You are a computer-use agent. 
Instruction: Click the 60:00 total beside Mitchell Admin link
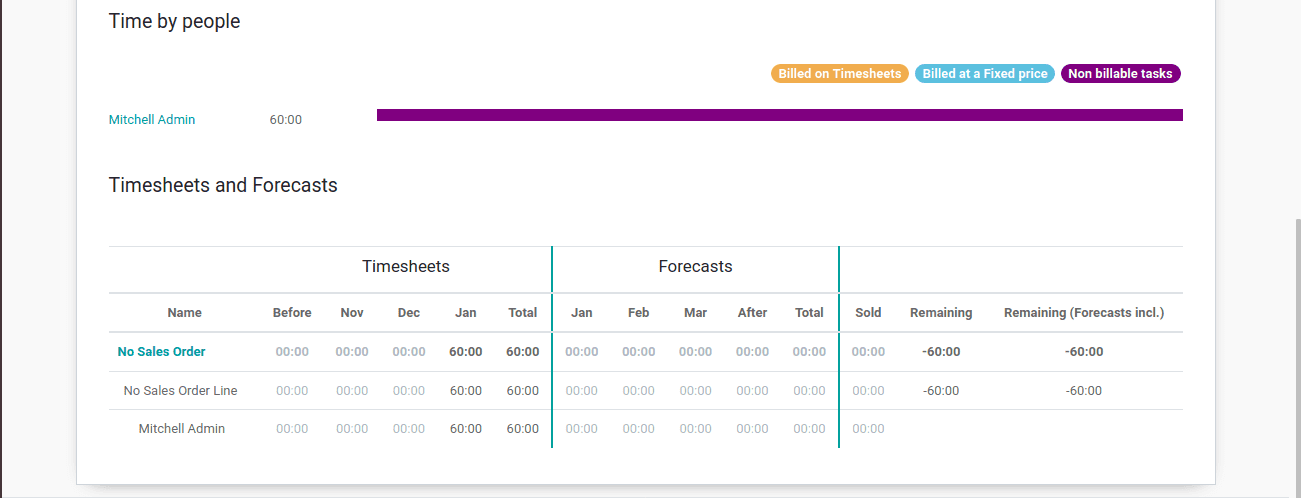pyautogui.click(x=286, y=120)
